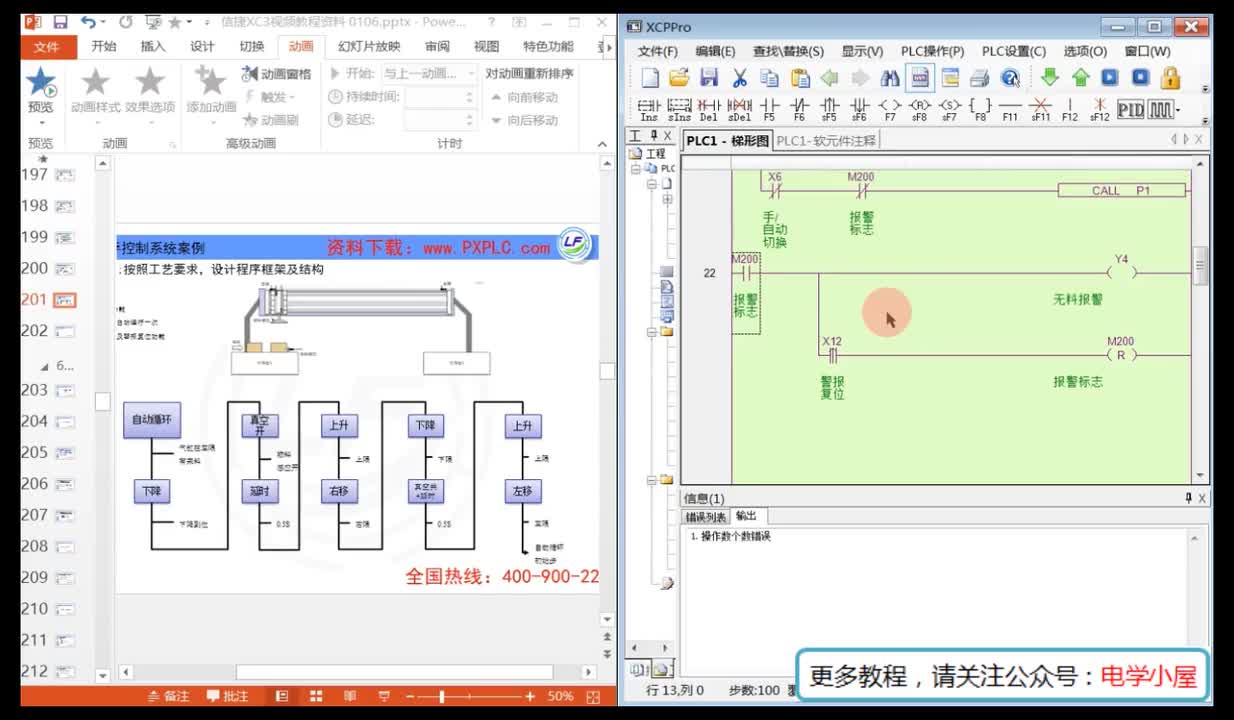Run the PLC with blue play icon
Image resolution: width=1234 pixels, height=720 pixels.
click(x=1110, y=78)
